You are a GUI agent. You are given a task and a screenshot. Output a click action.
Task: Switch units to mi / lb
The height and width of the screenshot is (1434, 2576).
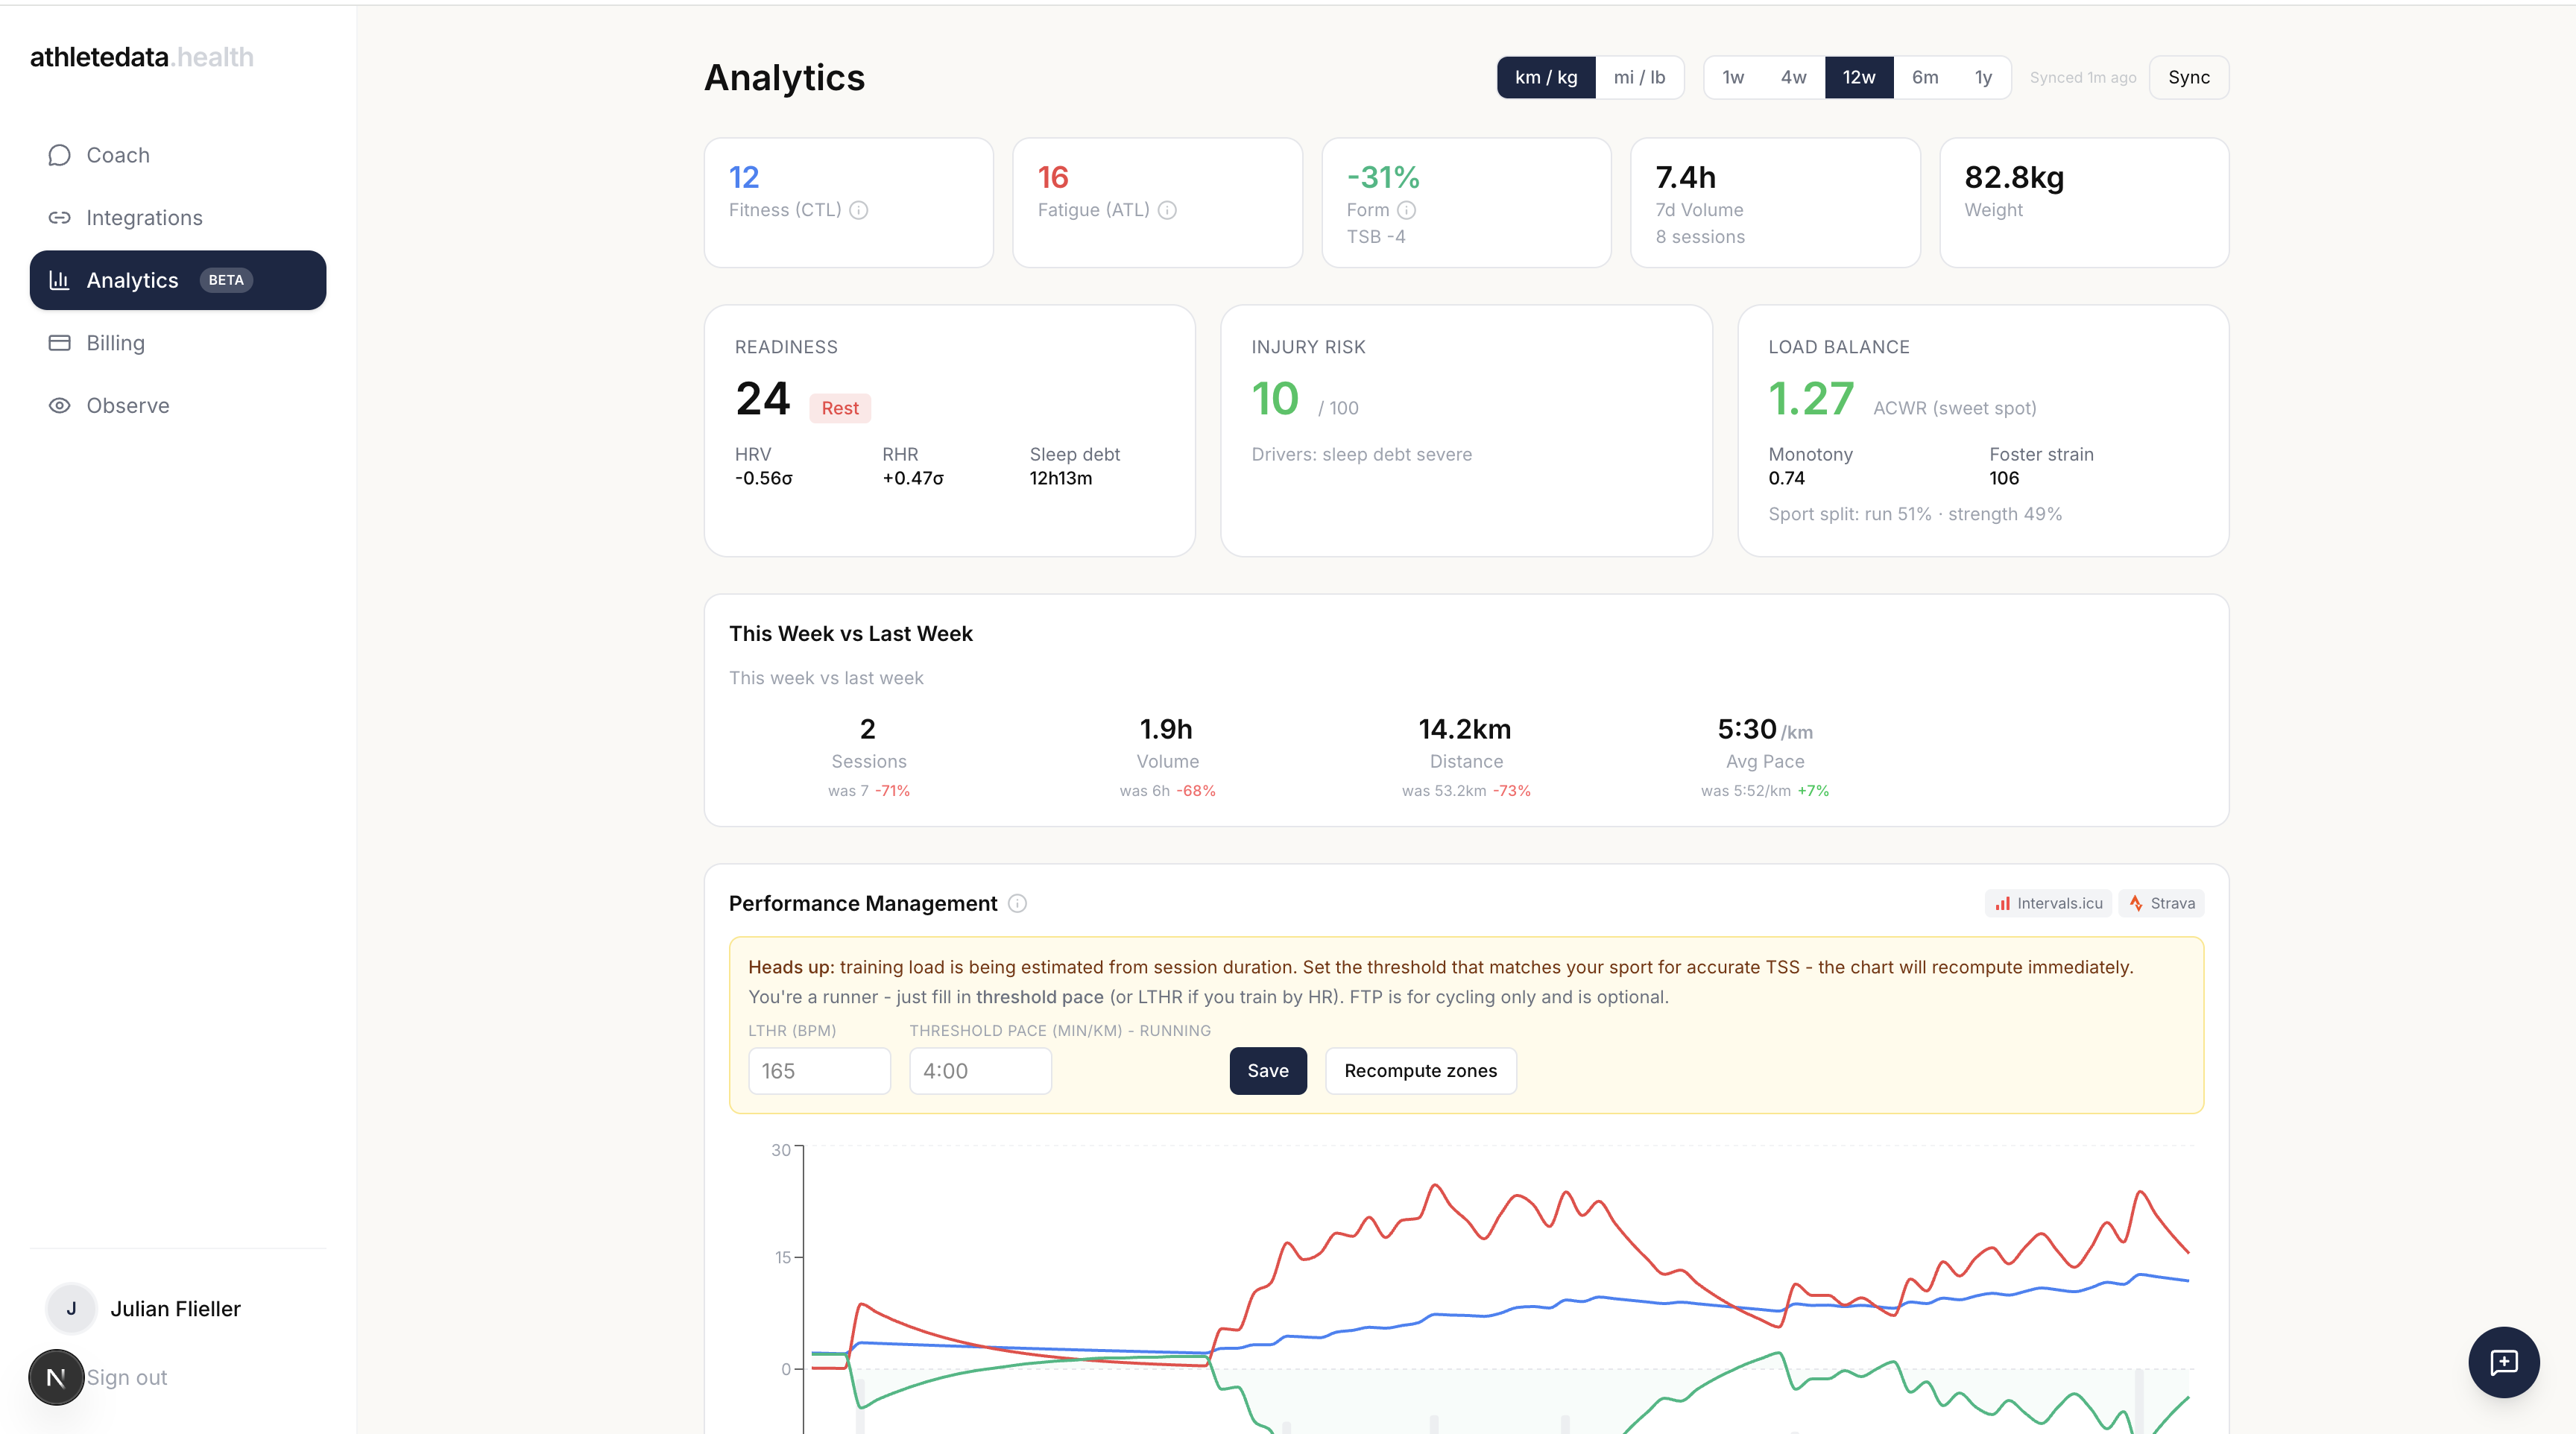tap(1639, 77)
